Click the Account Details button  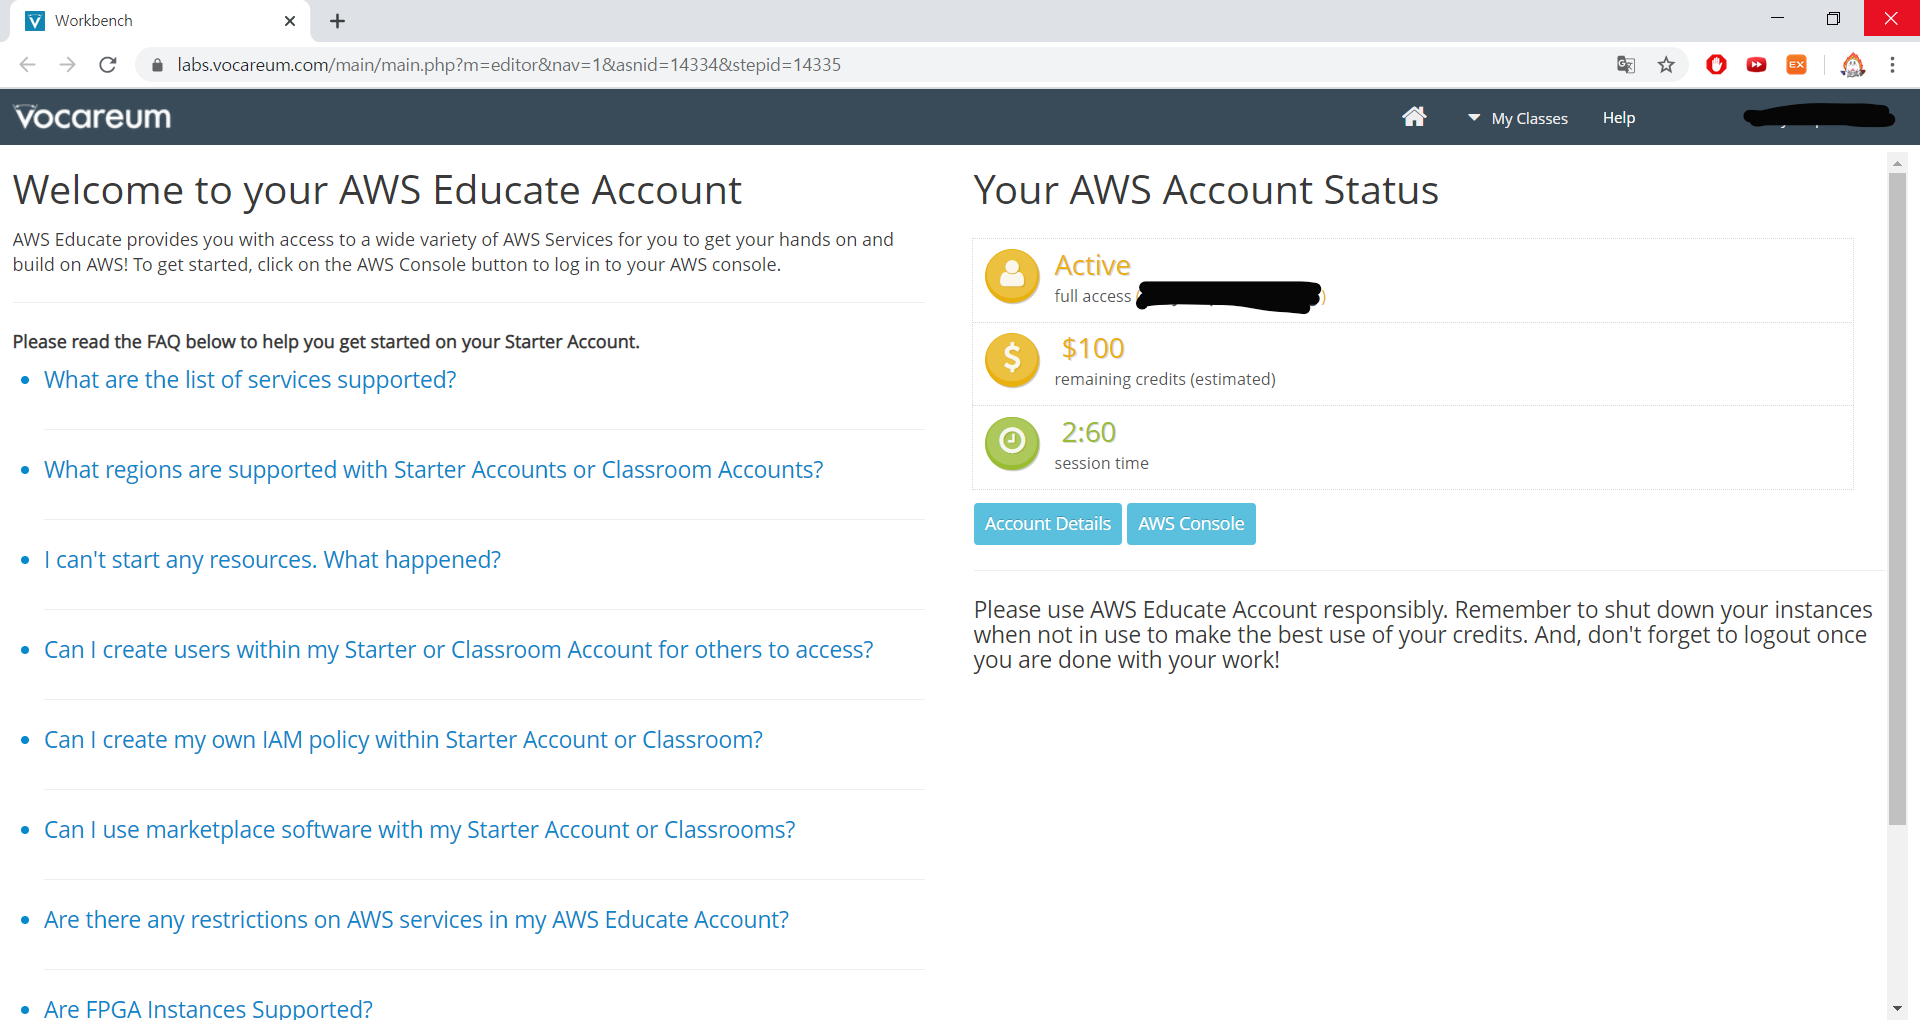tap(1047, 524)
